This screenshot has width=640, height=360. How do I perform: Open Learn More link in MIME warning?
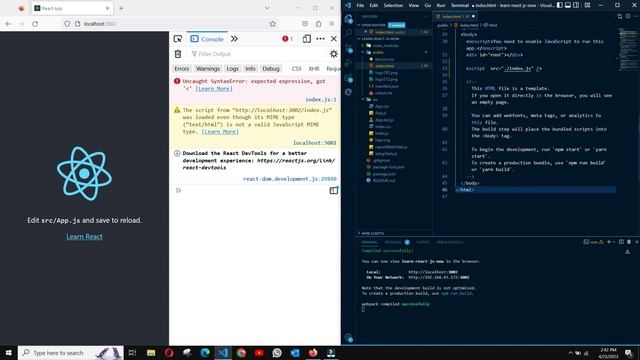click(220, 131)
